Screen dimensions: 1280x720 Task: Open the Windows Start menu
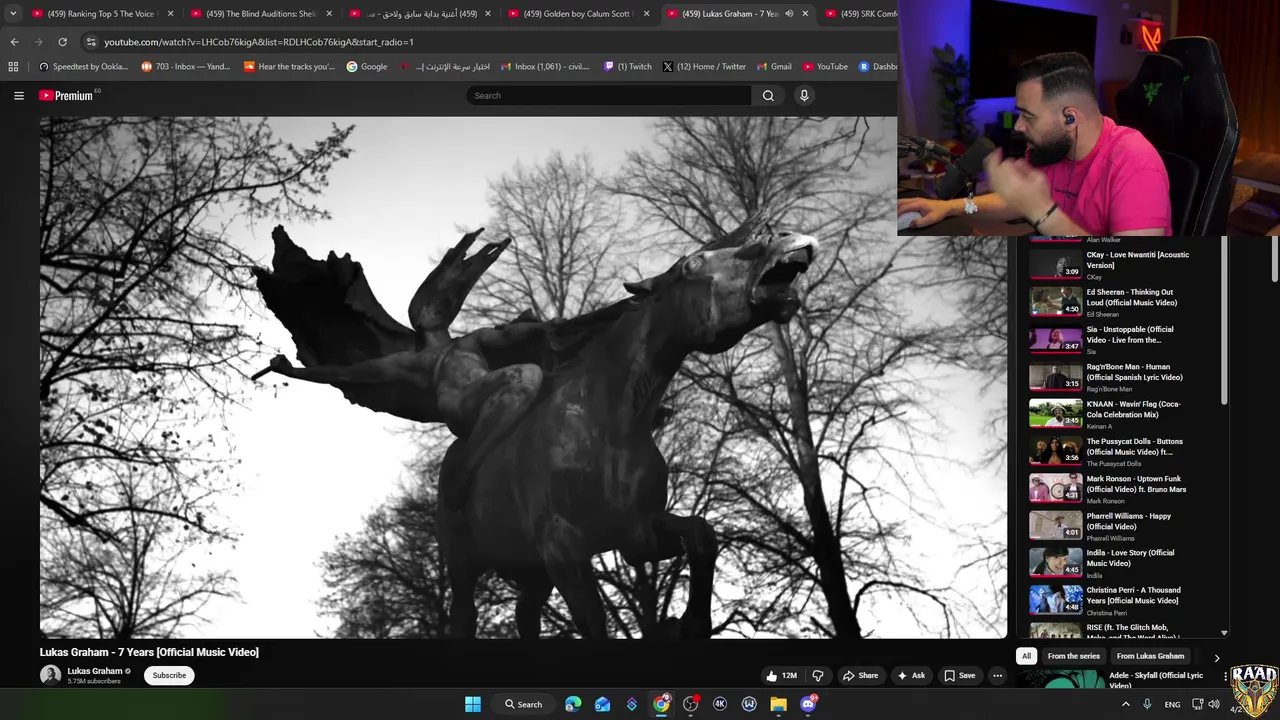click(x=473, y=704)
